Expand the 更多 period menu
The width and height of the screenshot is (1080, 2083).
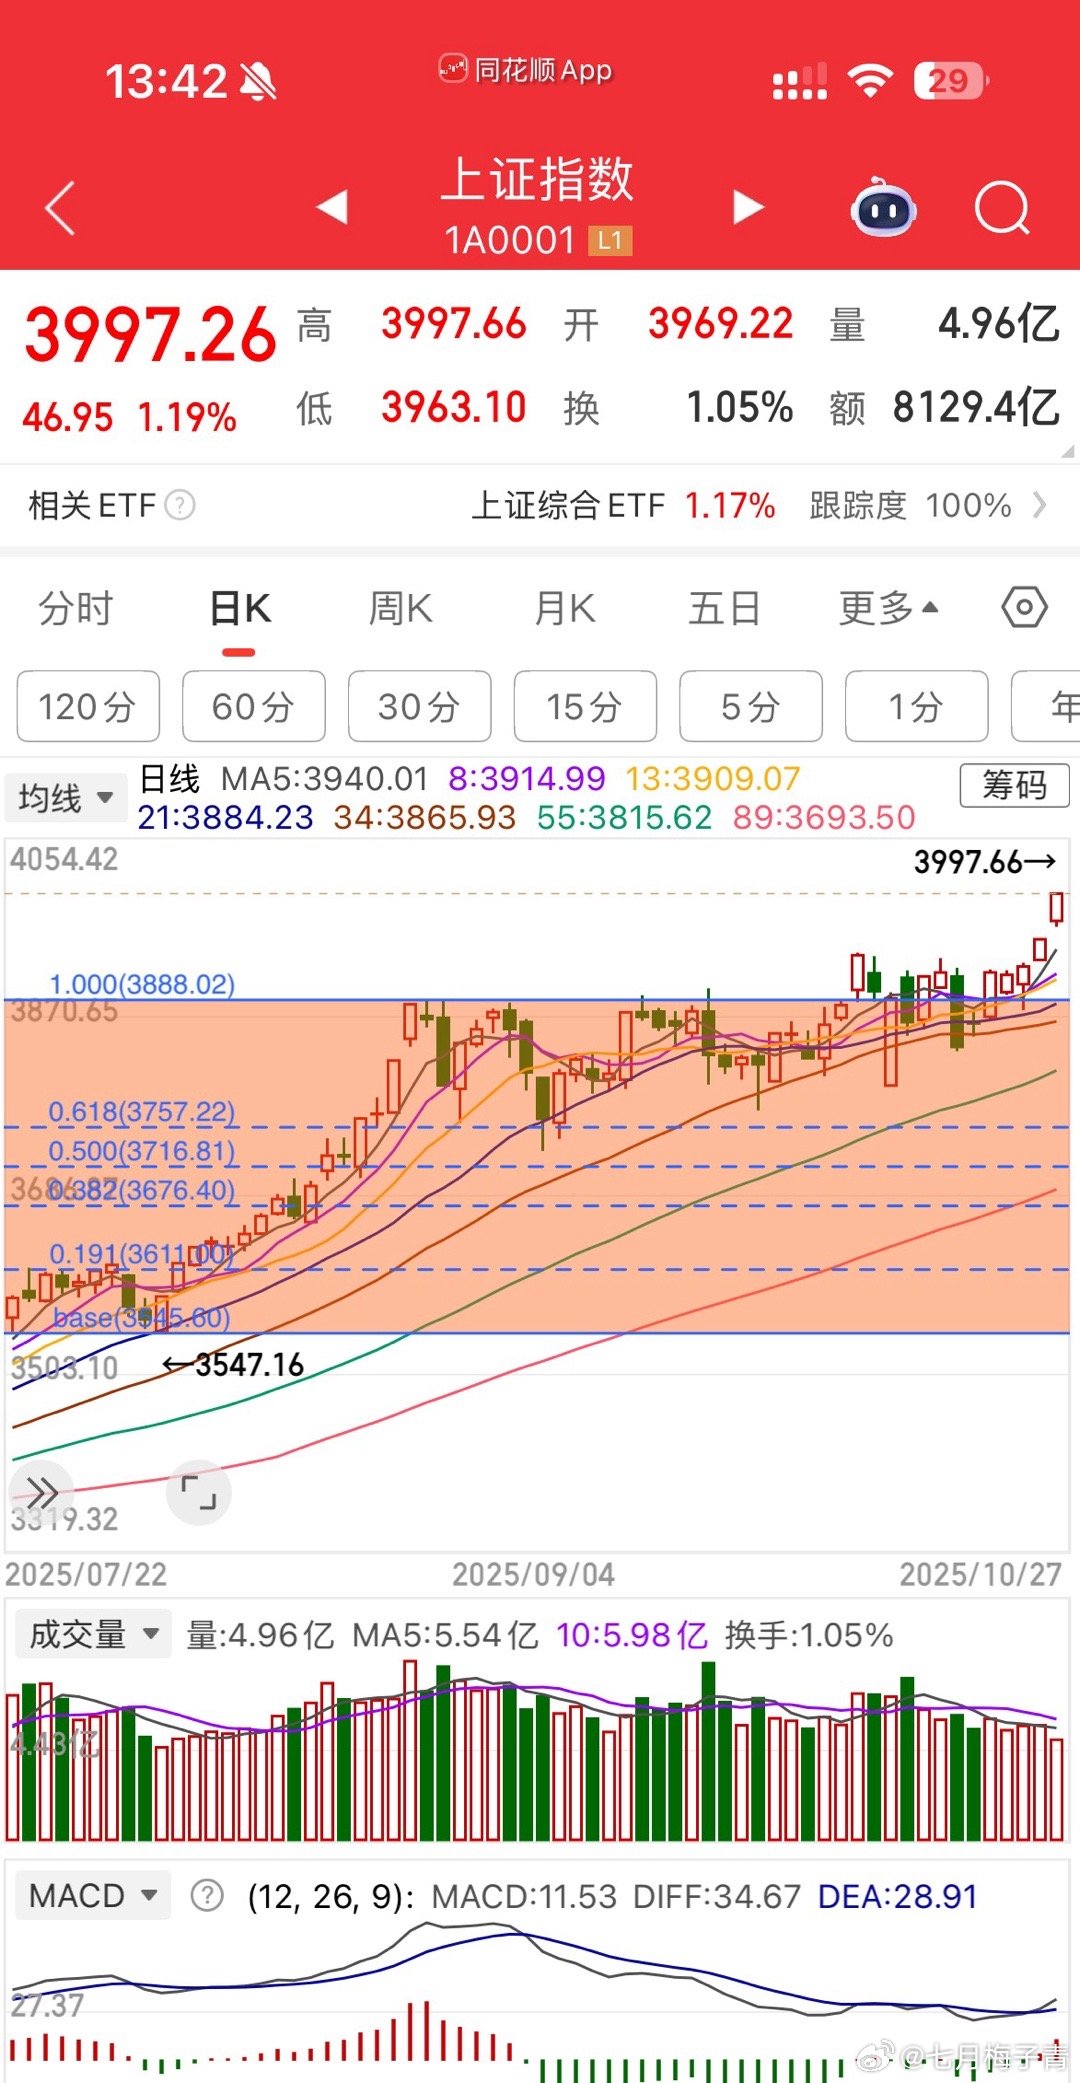coord(889,607)
